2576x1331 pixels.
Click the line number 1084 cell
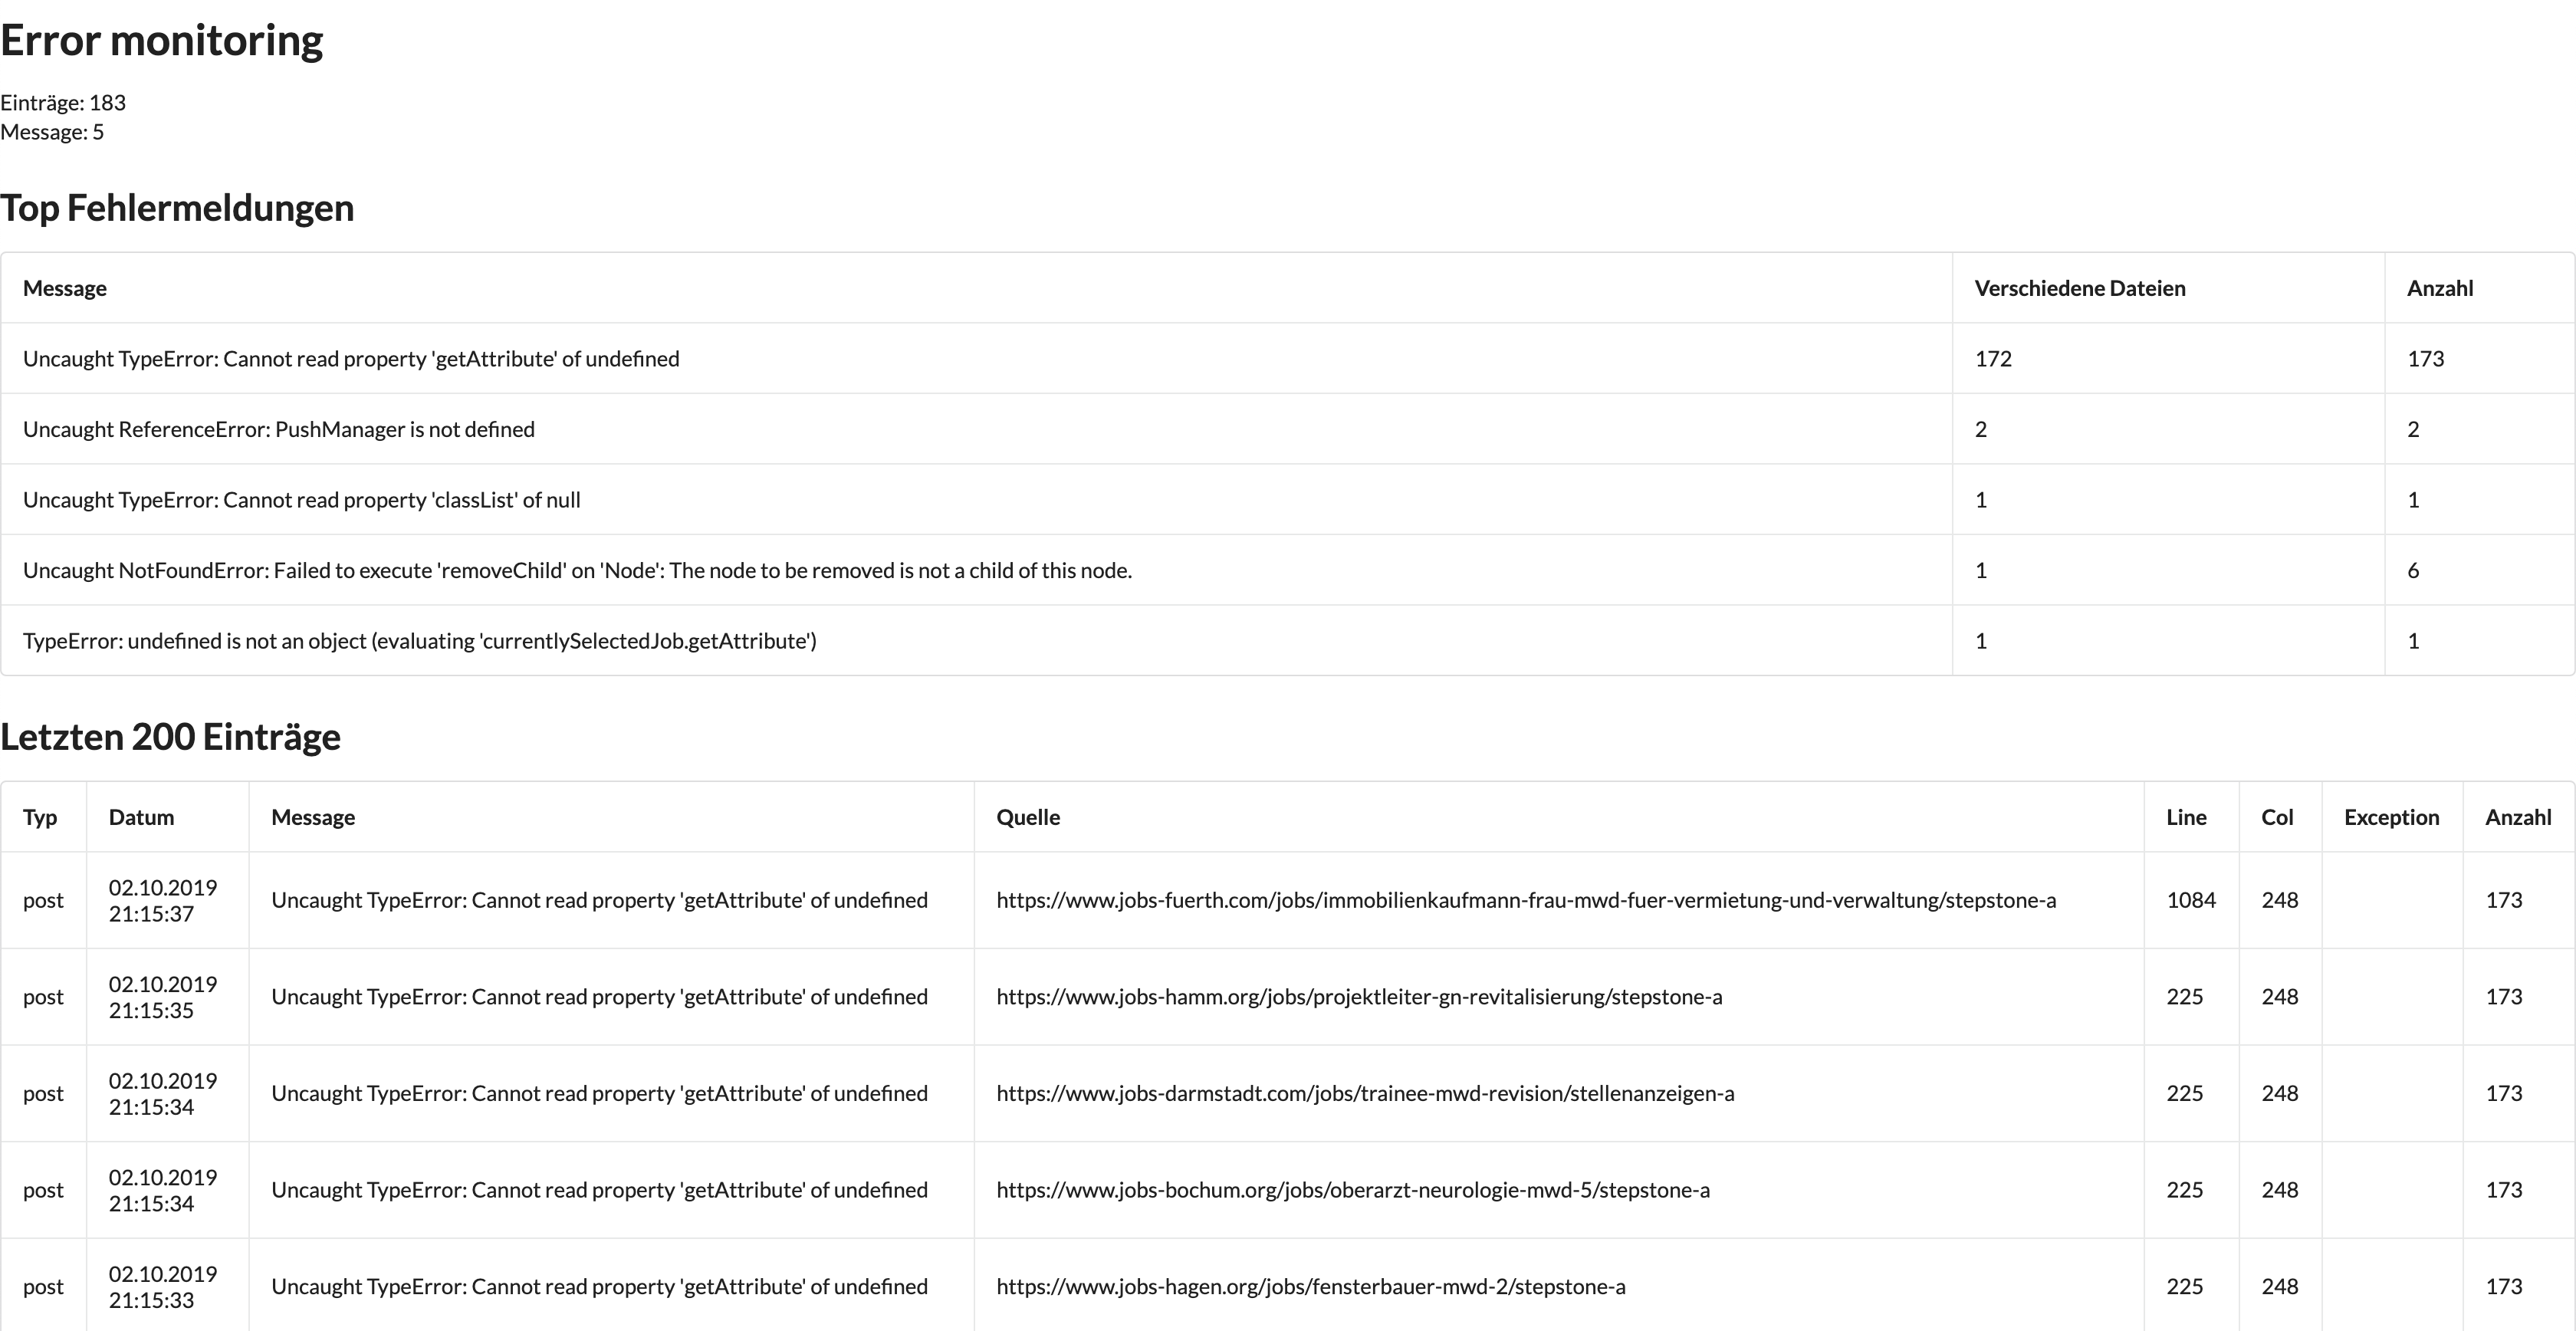[2190, 900]
